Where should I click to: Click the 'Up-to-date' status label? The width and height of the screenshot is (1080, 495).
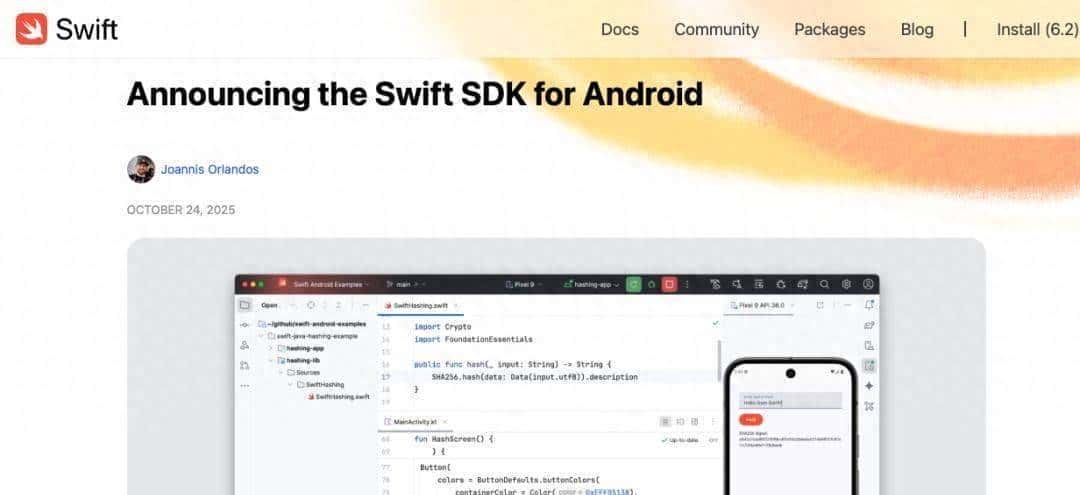point(680,440)
